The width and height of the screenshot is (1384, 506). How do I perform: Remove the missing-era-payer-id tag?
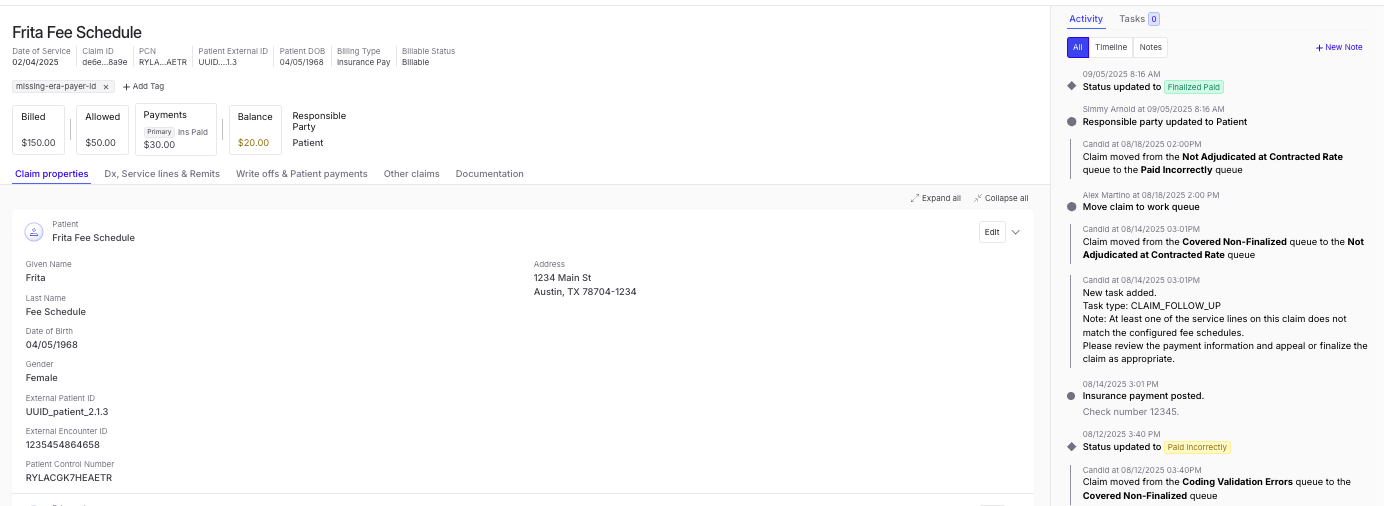pyautogui.click(x=106, y=87)
